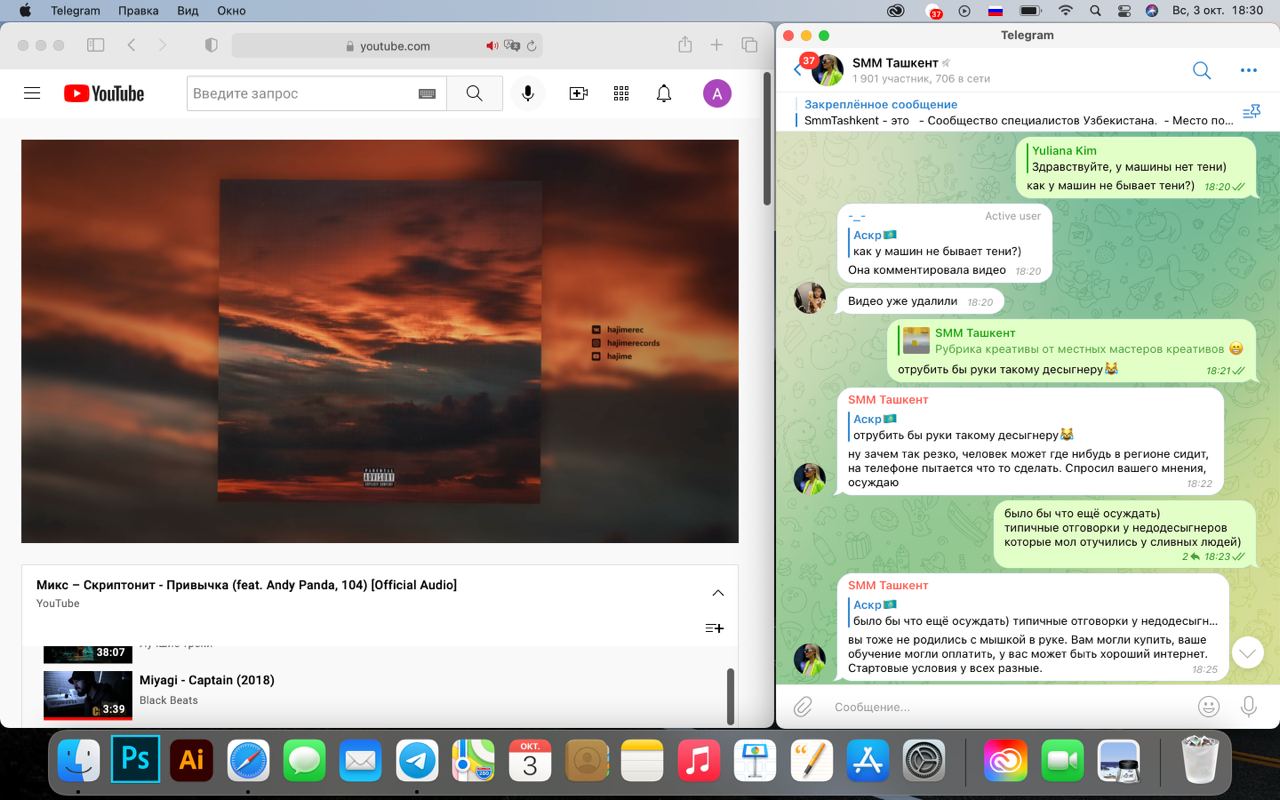The image size is (1280, 800).
Task: Open Safari privacy shield report
Action: pyautogui.click(x=211, y=45)
